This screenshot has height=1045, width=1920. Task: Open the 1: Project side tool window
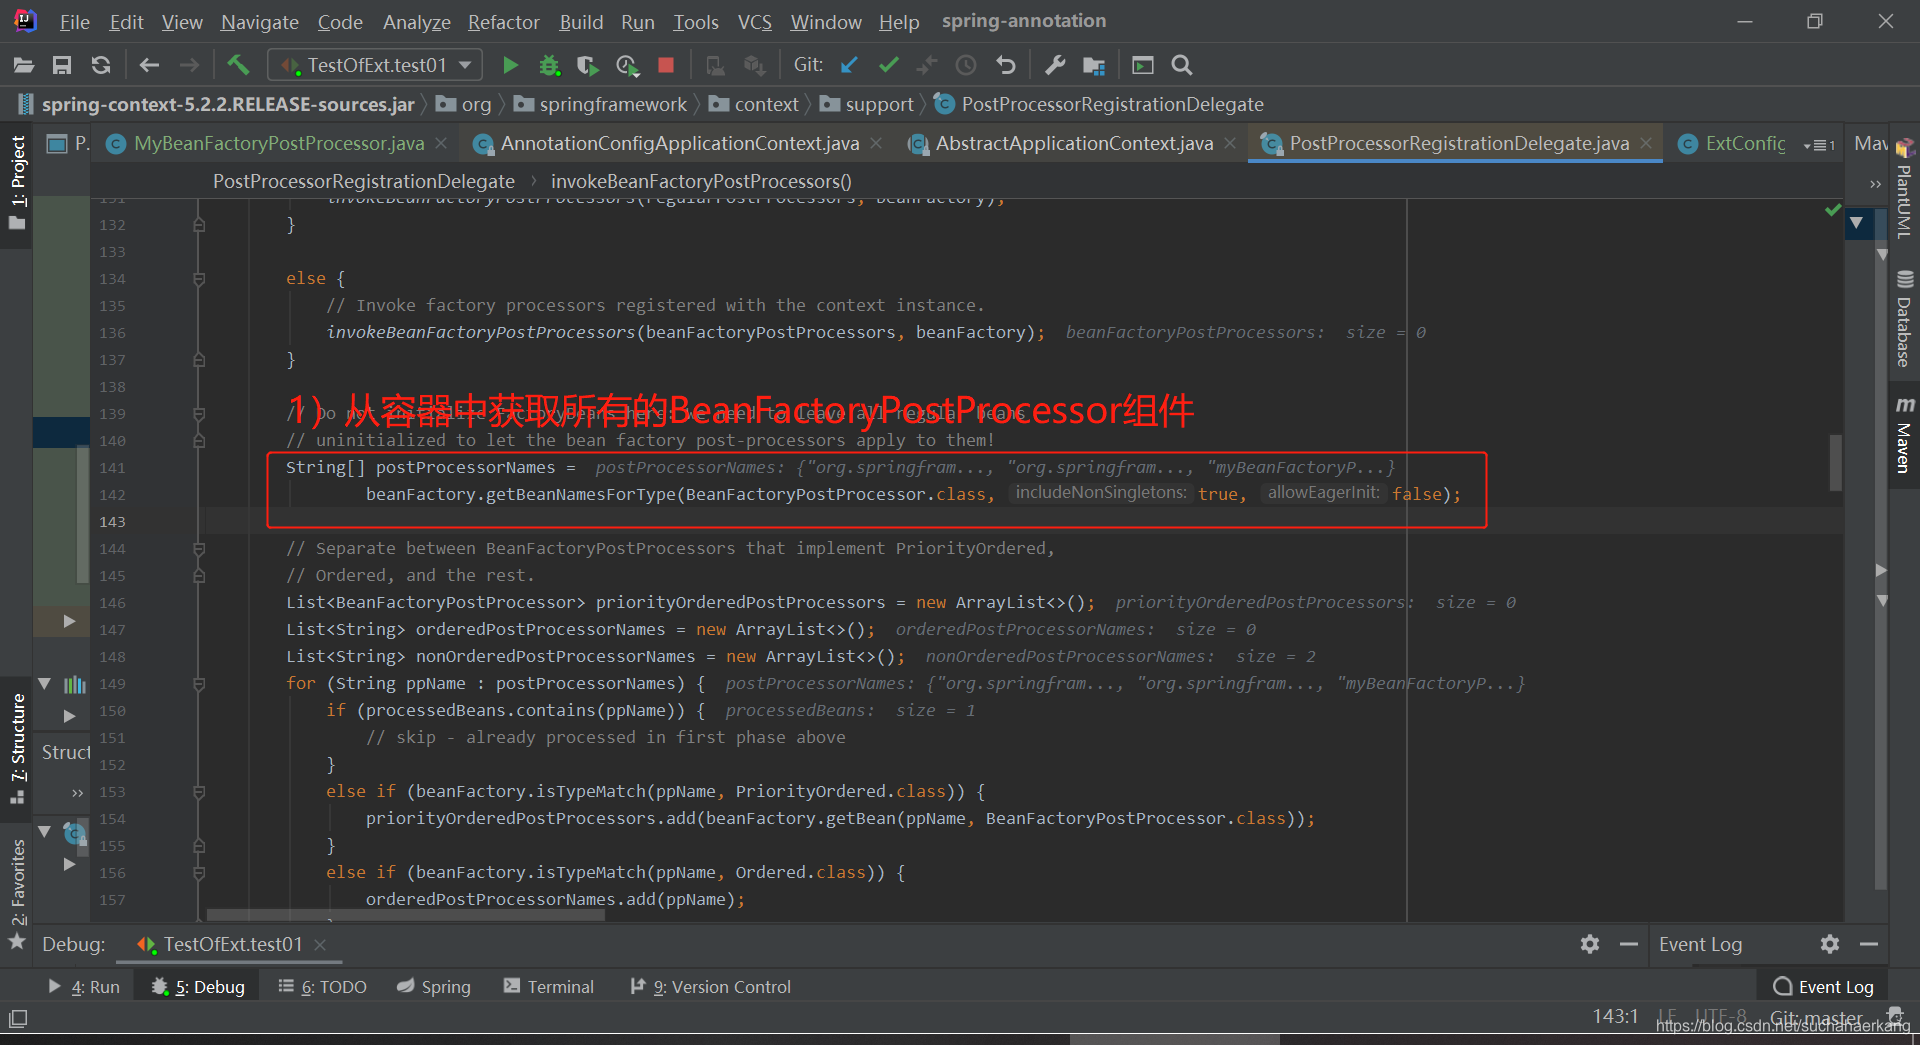tap(18, 182)
